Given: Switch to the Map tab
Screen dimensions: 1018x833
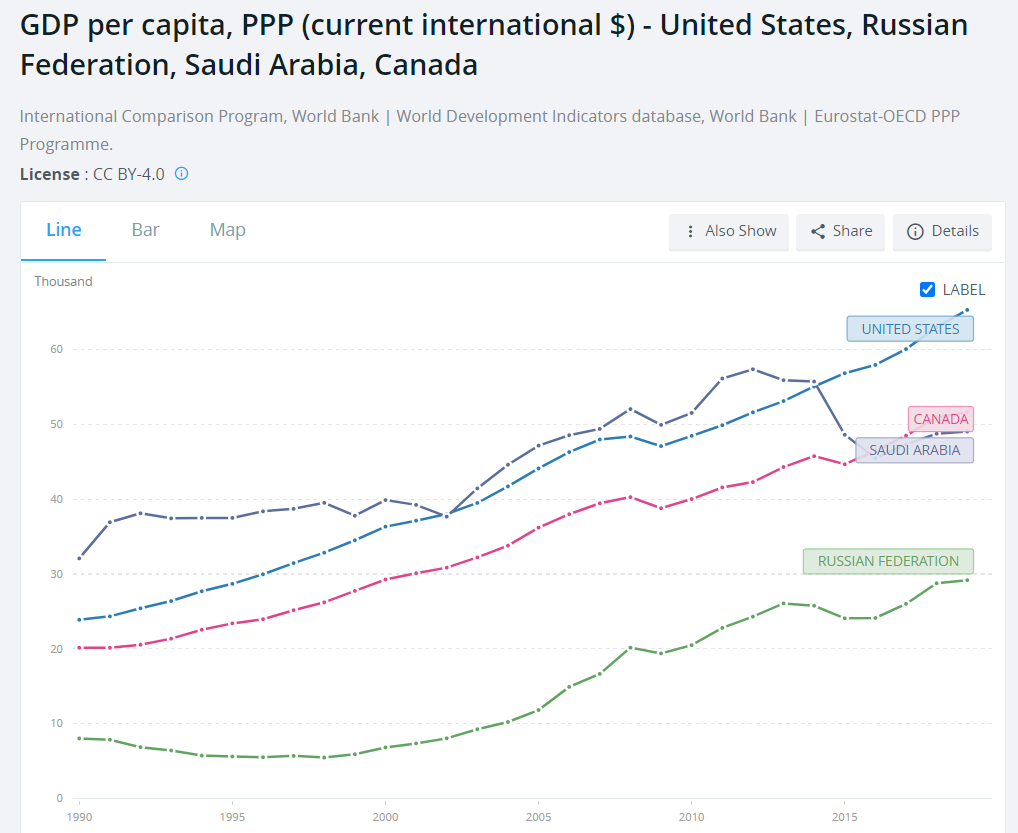Looking at the screenshot, I should point(227,230).
